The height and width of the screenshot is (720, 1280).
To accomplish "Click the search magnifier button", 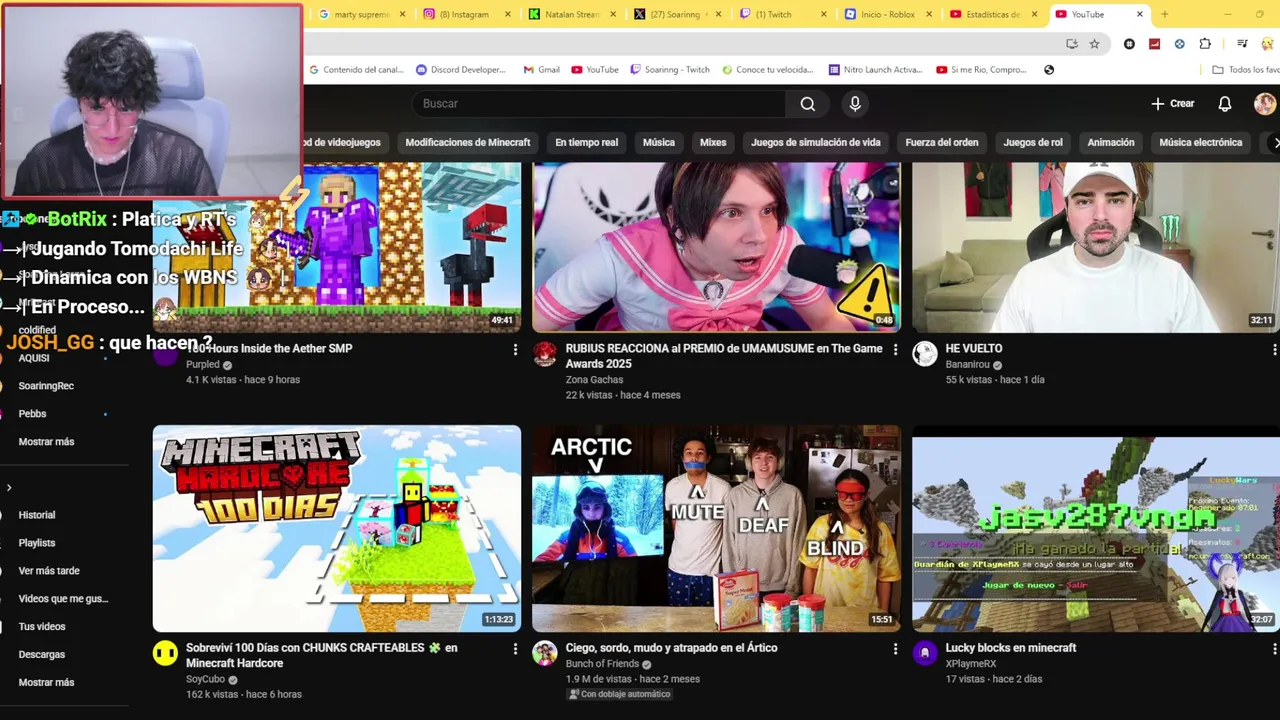I will pos(807,104).
